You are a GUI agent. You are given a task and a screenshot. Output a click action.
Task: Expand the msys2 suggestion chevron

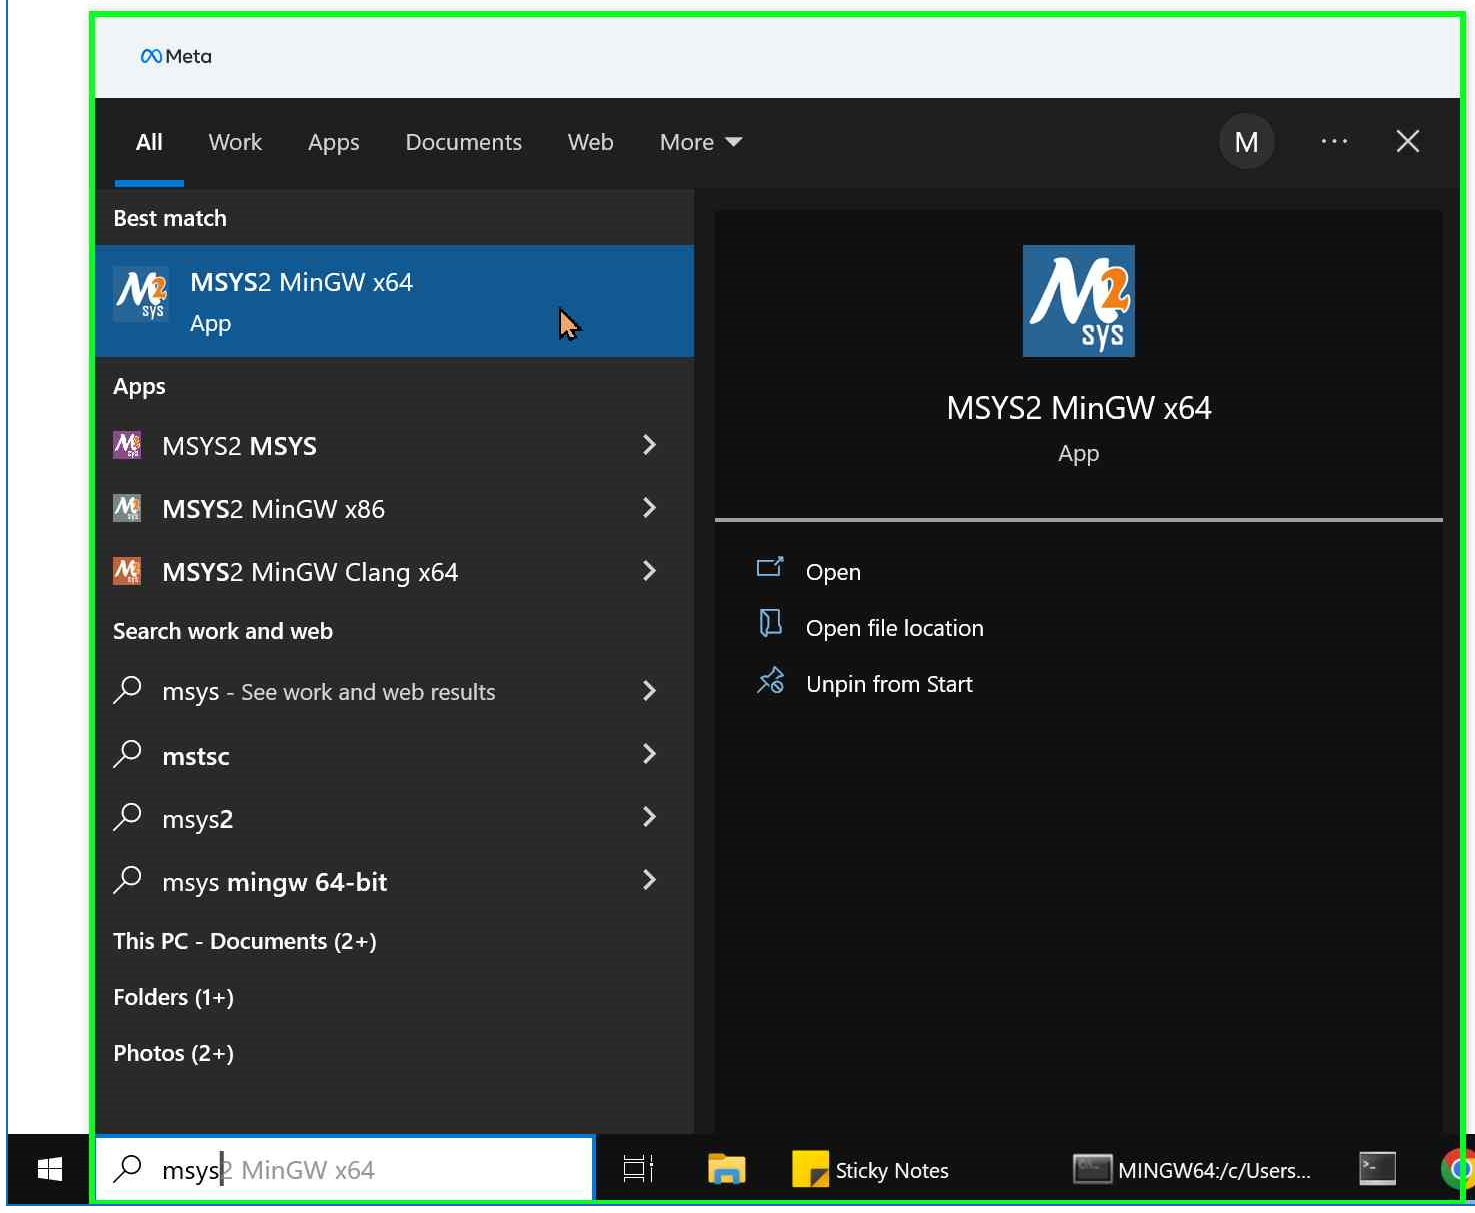coord(649,817)
